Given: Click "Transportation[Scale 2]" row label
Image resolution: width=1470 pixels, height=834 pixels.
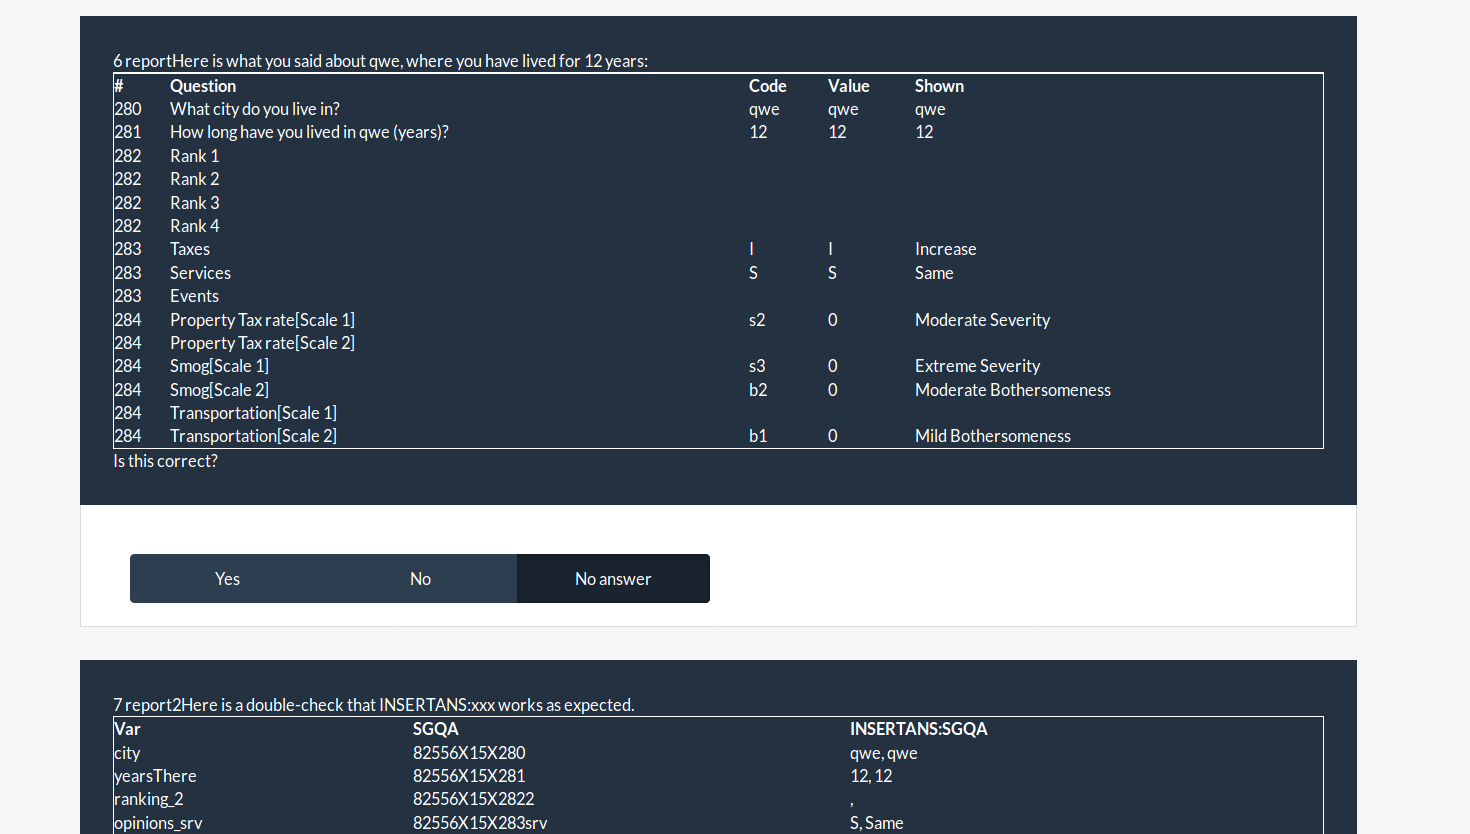Looking at the screenshot, I should [x=253, y=436].
